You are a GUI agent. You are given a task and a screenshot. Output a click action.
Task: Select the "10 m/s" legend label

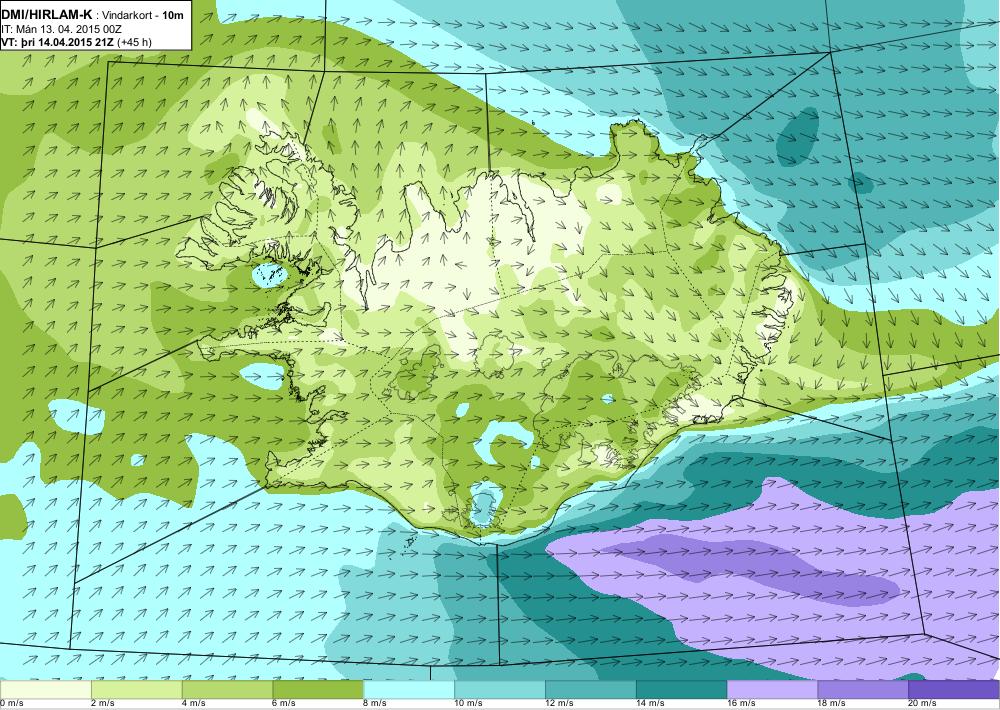tap(469, 704)
